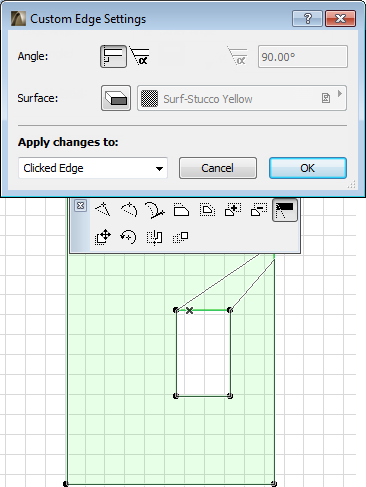
Task: Select the mirror tool in pet palette
Action: [155, 237]
